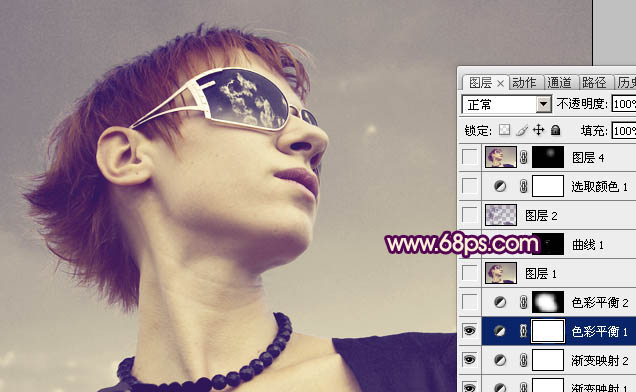The width and height of the screenshot is (636, 392).
Task: Click mask link icon on 色彩平衡 2
Action: click(x=524, y=302)
